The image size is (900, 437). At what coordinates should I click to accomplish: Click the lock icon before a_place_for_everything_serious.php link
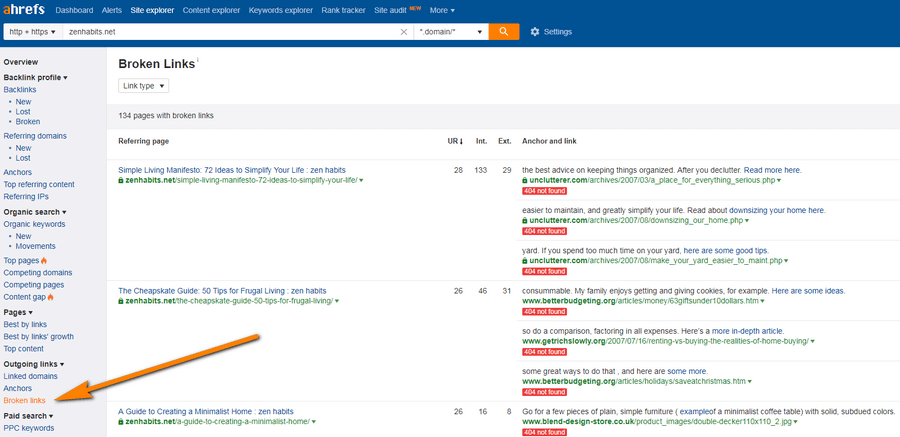click(525, 180)
